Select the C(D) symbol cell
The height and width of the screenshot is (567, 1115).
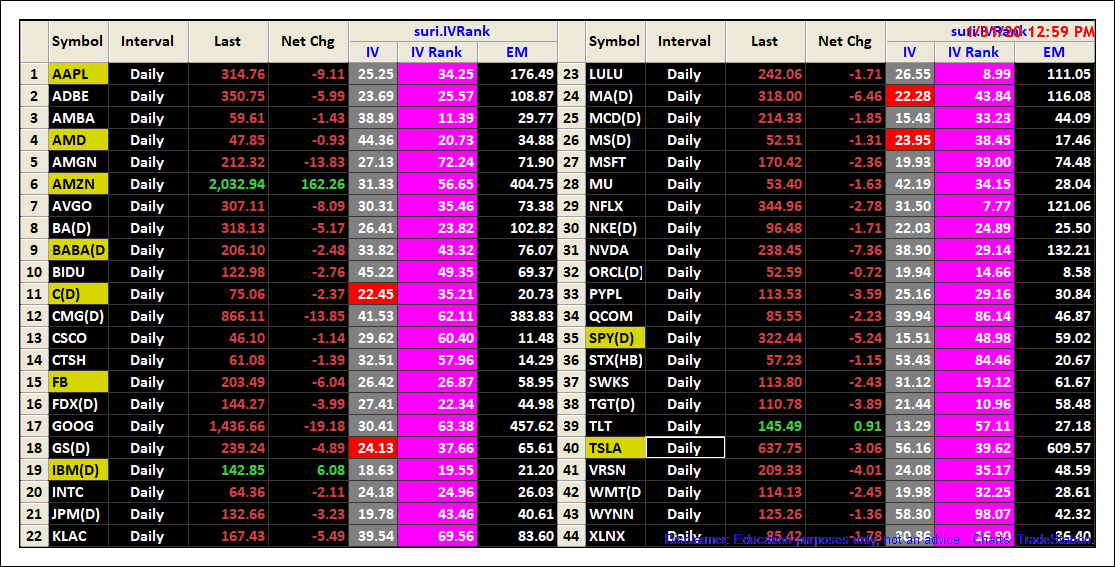[78, 295]
